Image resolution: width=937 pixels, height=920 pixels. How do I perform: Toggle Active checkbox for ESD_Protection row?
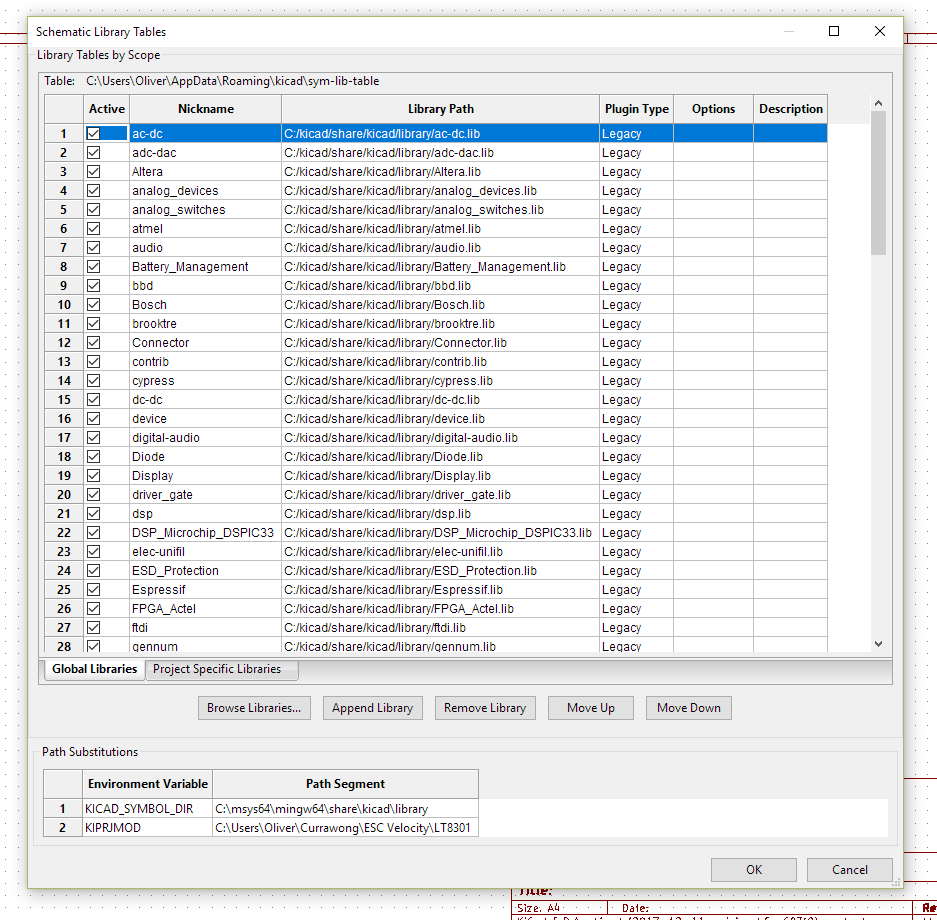[94, 571]
